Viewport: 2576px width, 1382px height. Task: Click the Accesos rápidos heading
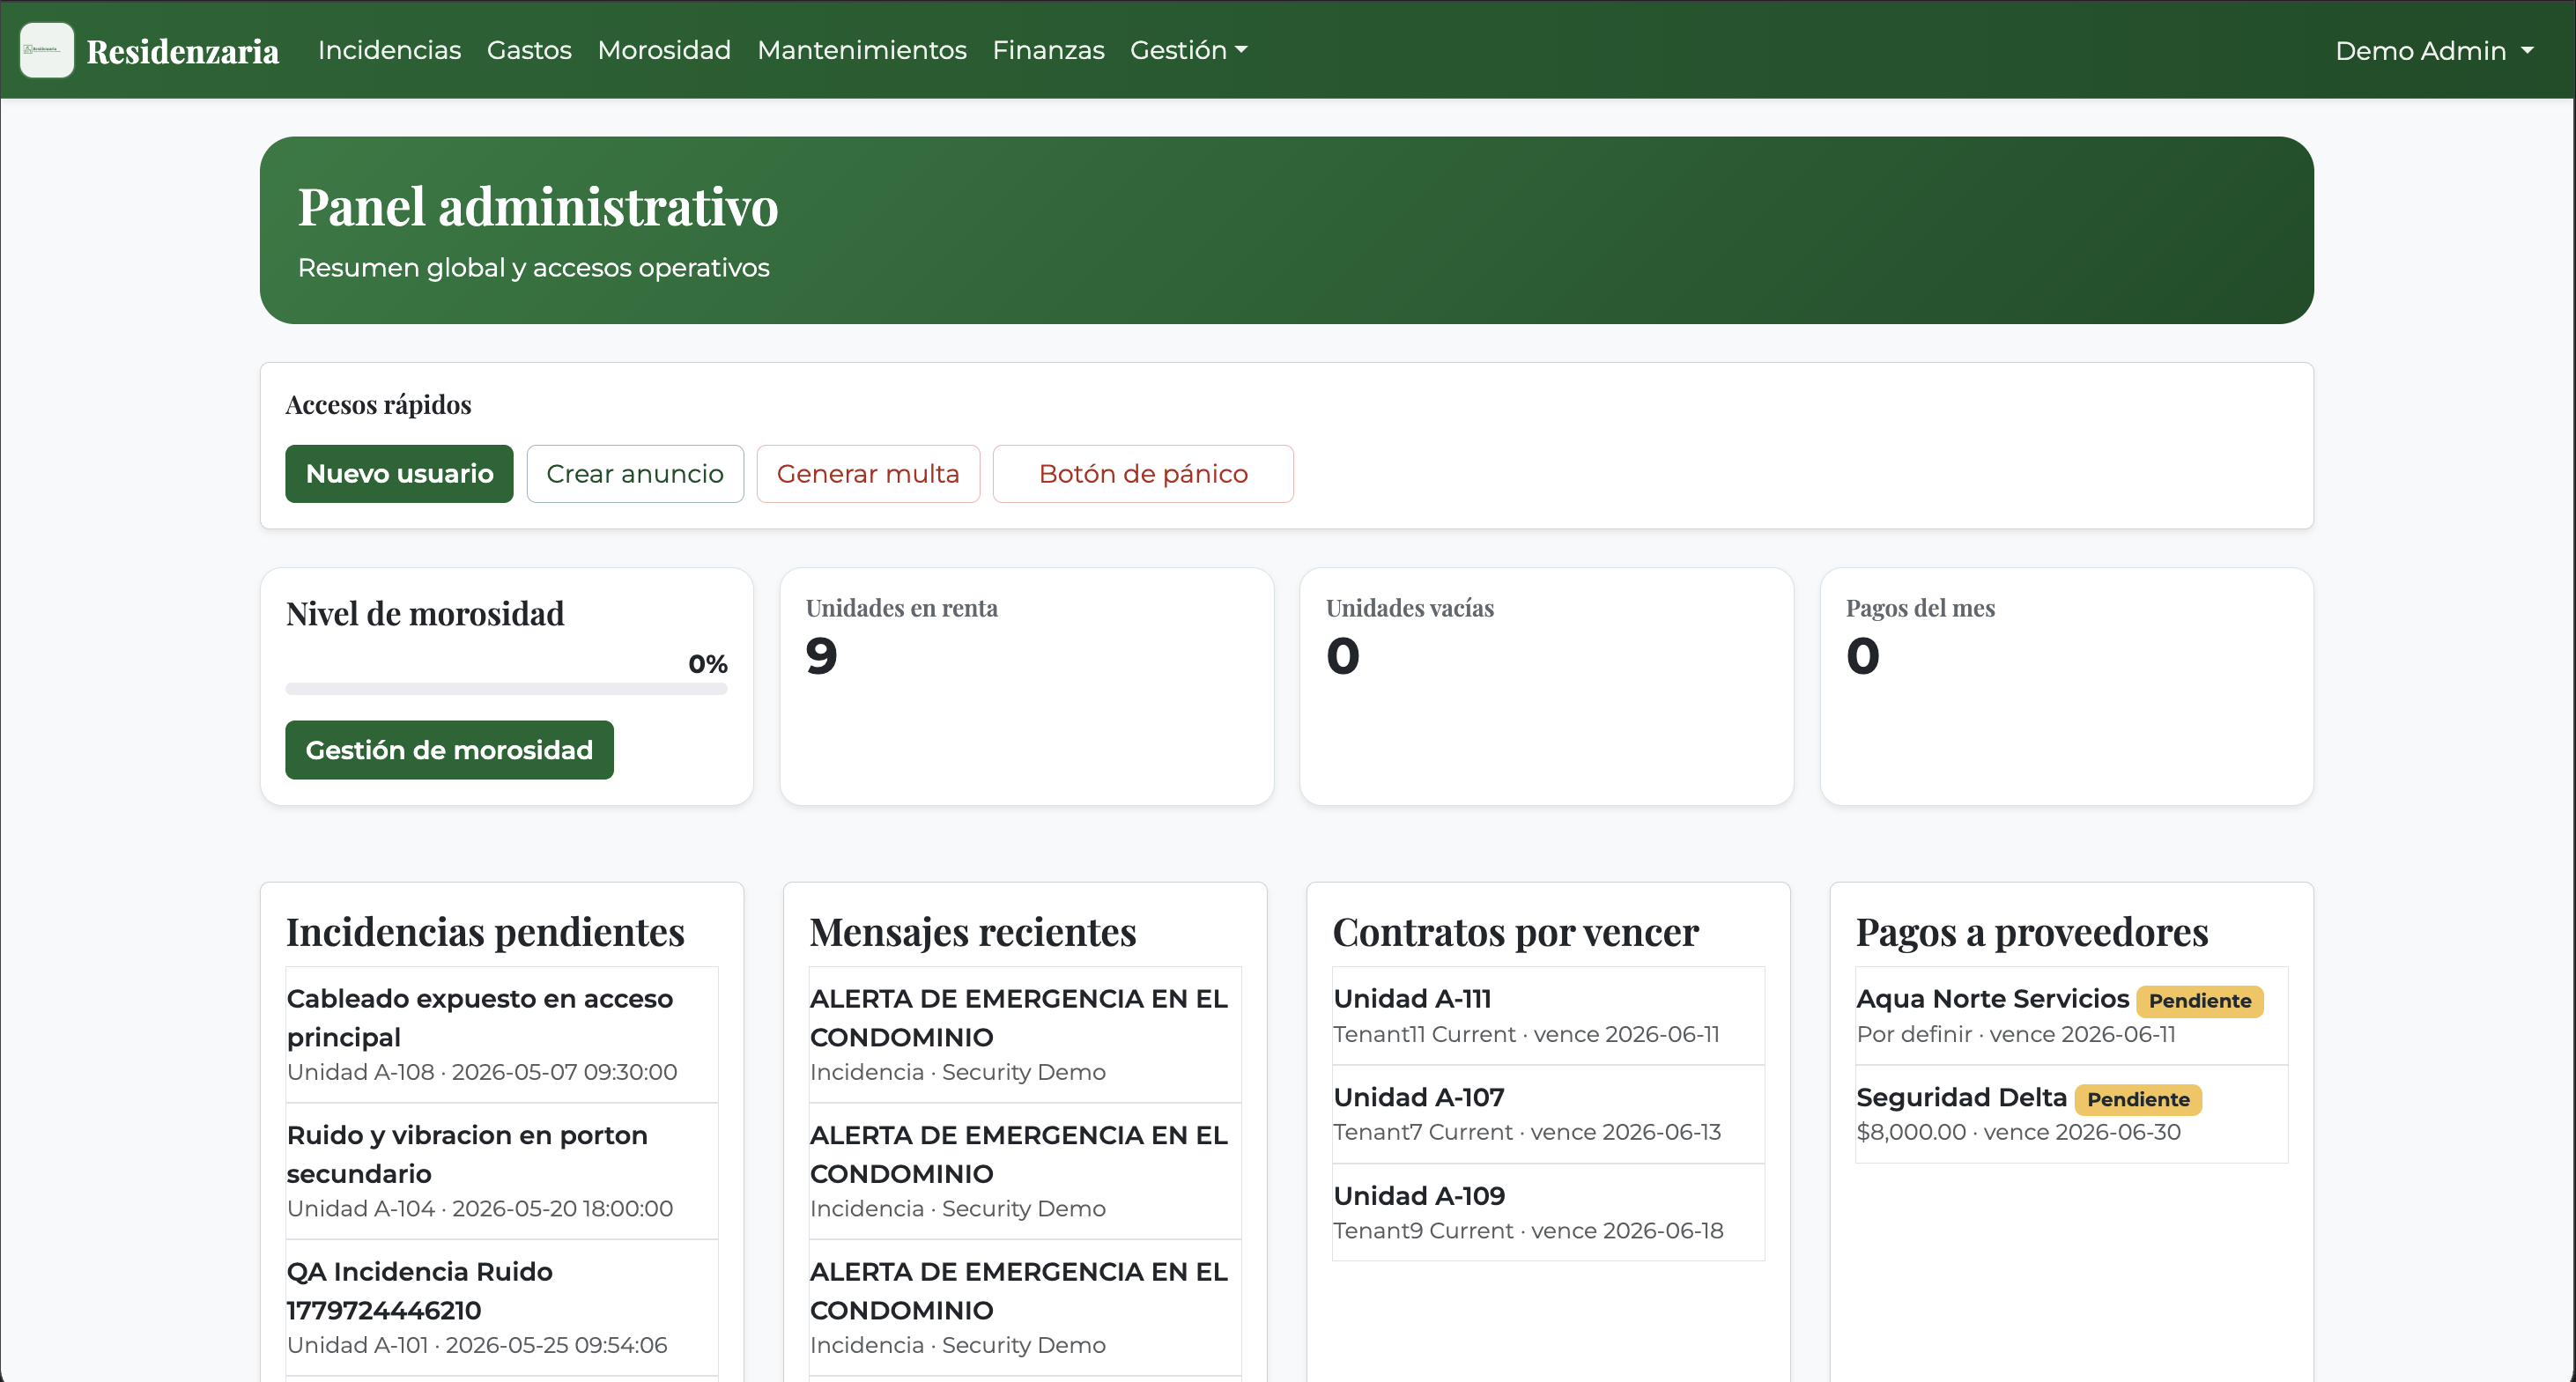pos(378,405)
